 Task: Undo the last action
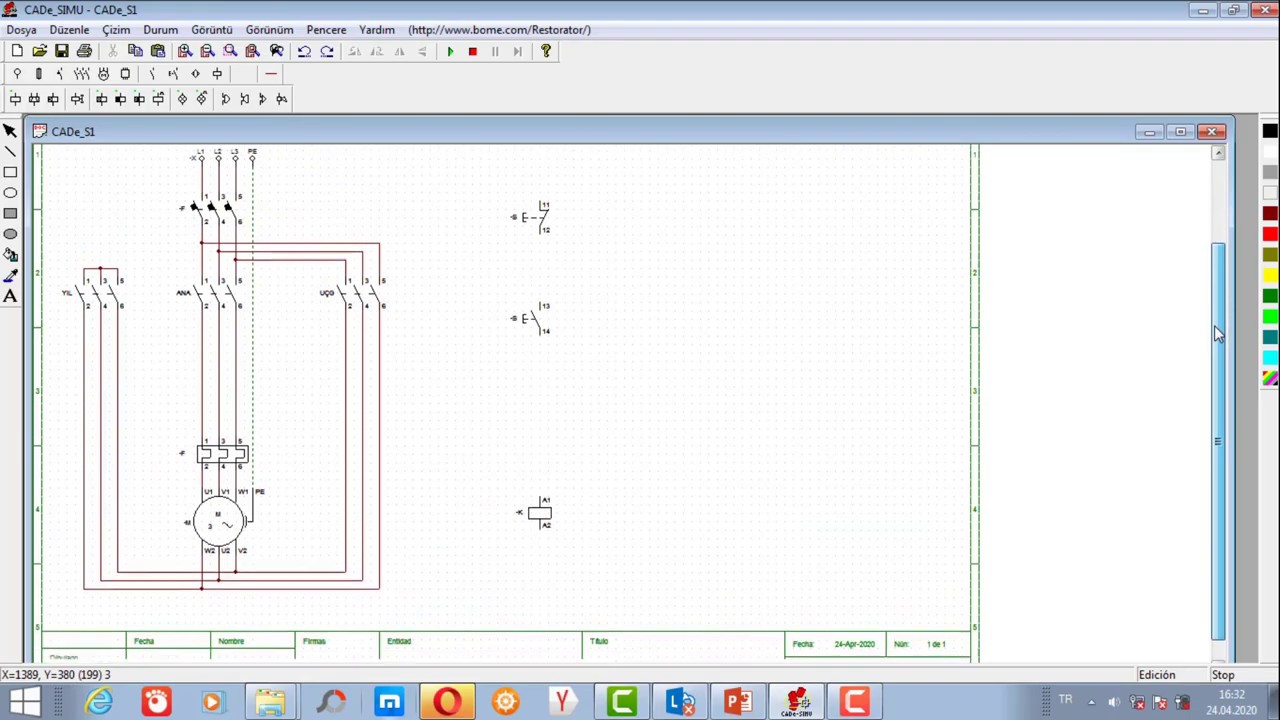point(304,51)
